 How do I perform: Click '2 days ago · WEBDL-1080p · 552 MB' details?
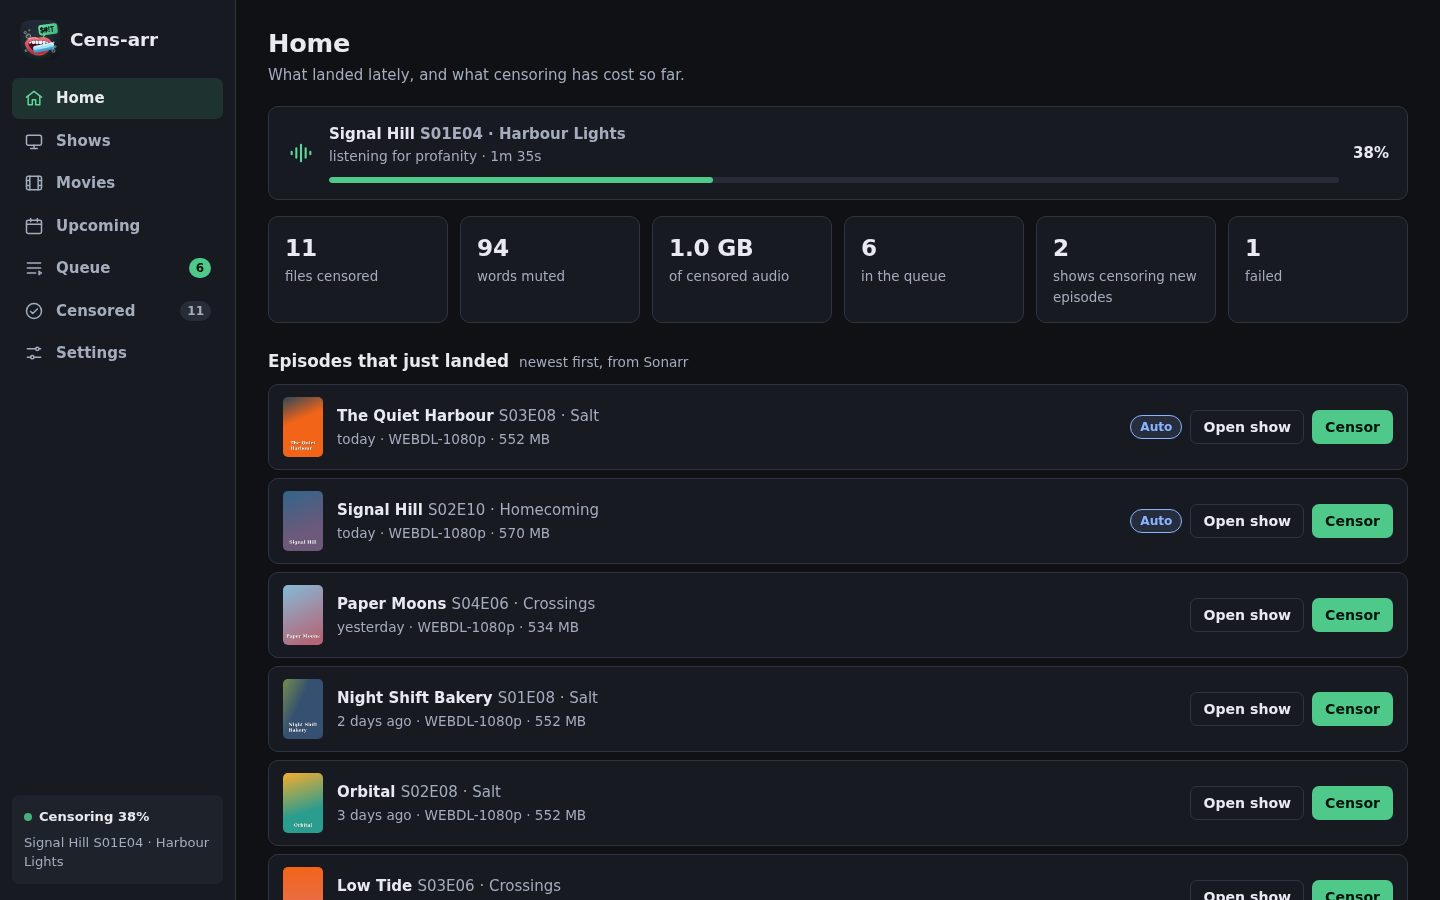[x=461, y=721]
